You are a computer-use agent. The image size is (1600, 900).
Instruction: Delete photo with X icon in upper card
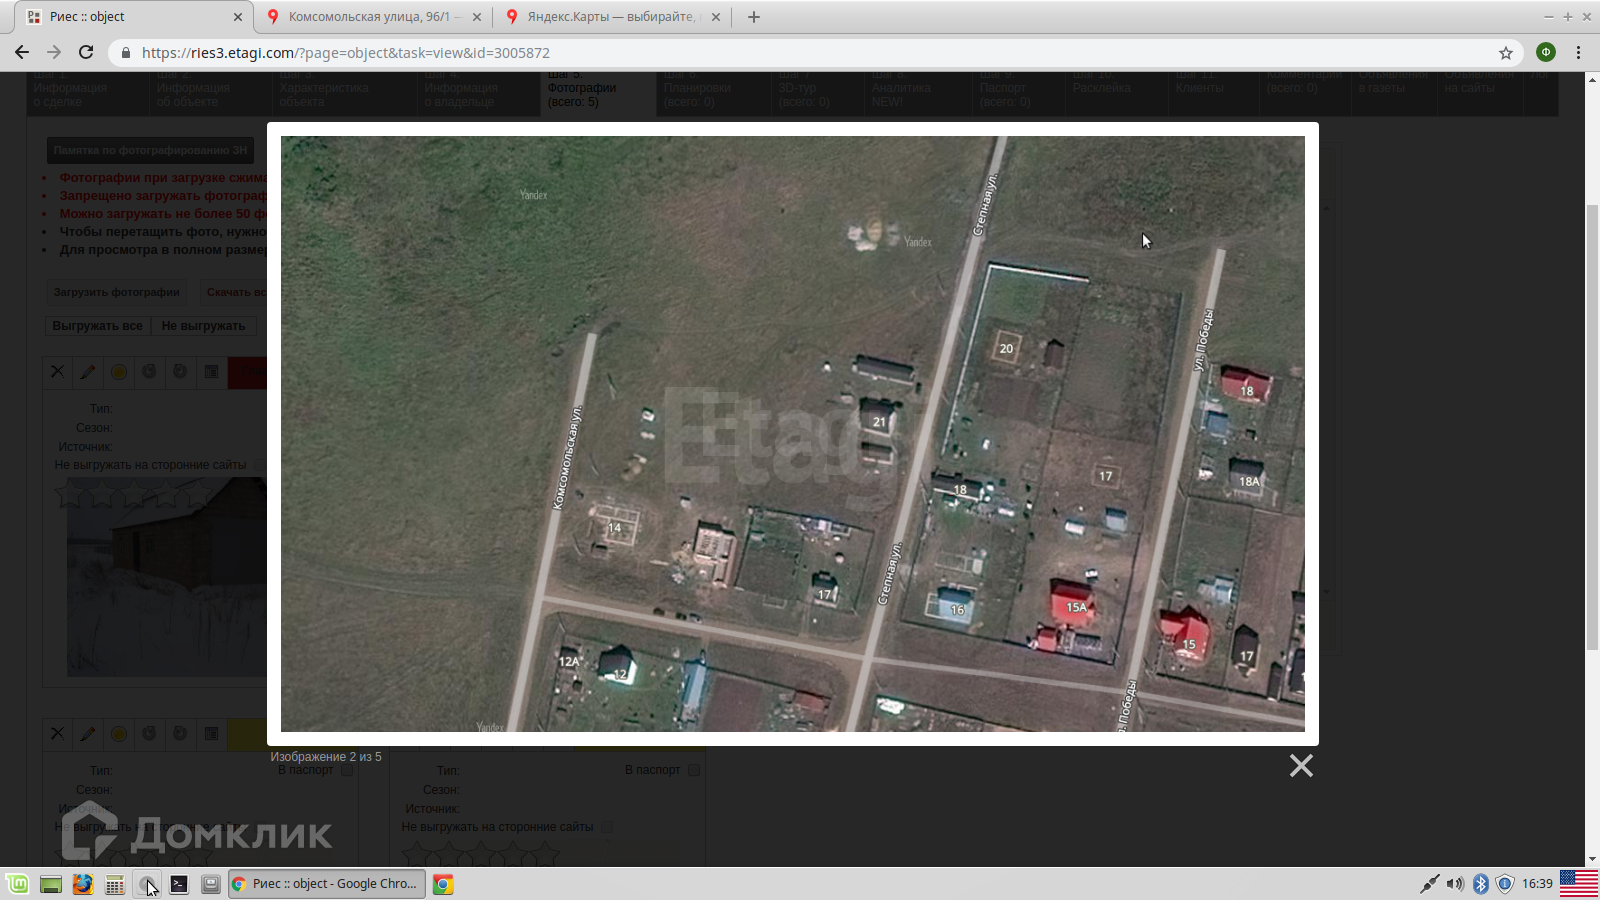pyautogui.click(x=57, y=372)
